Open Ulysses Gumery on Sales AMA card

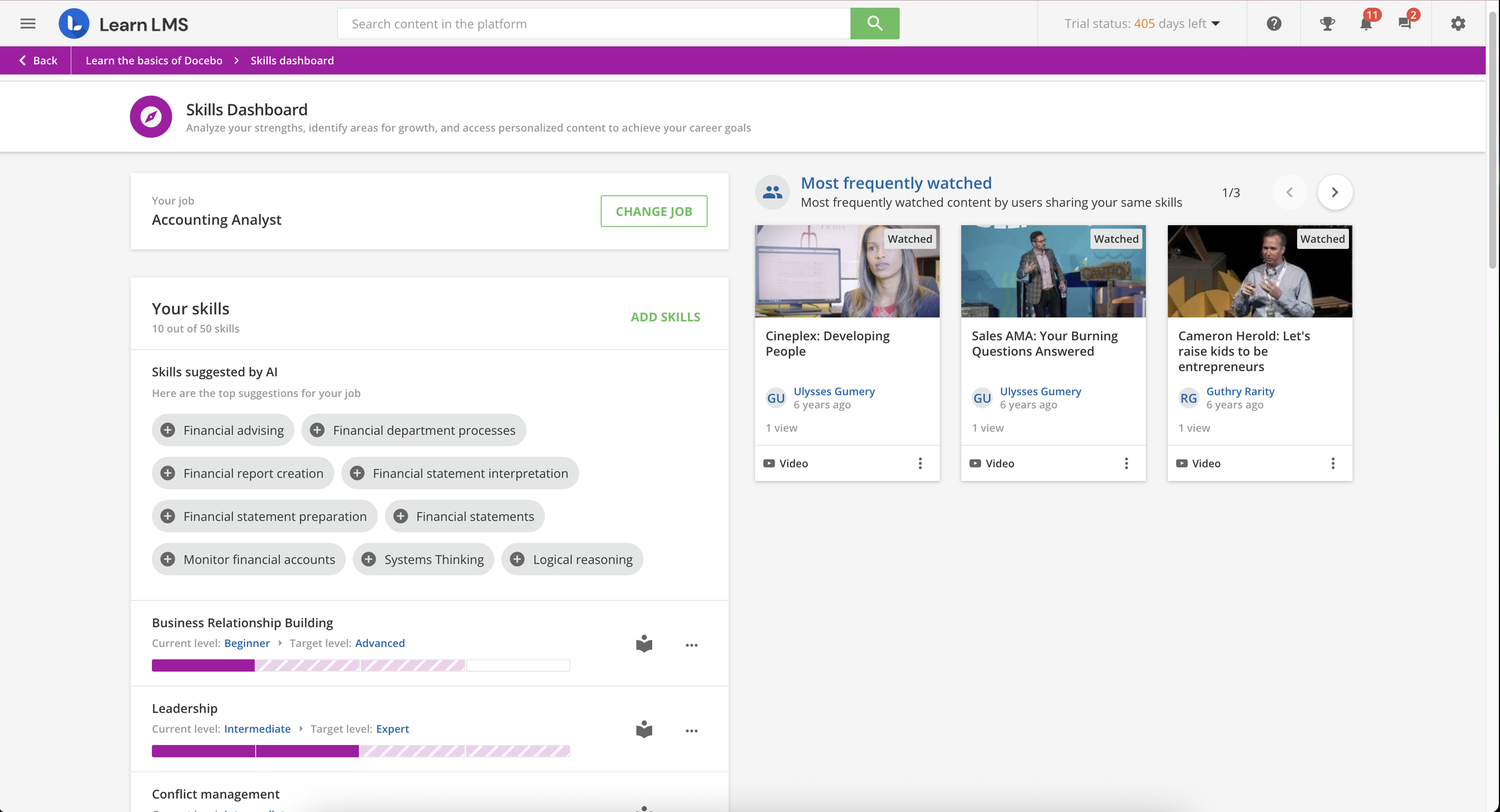click(x=1040, y=391)
